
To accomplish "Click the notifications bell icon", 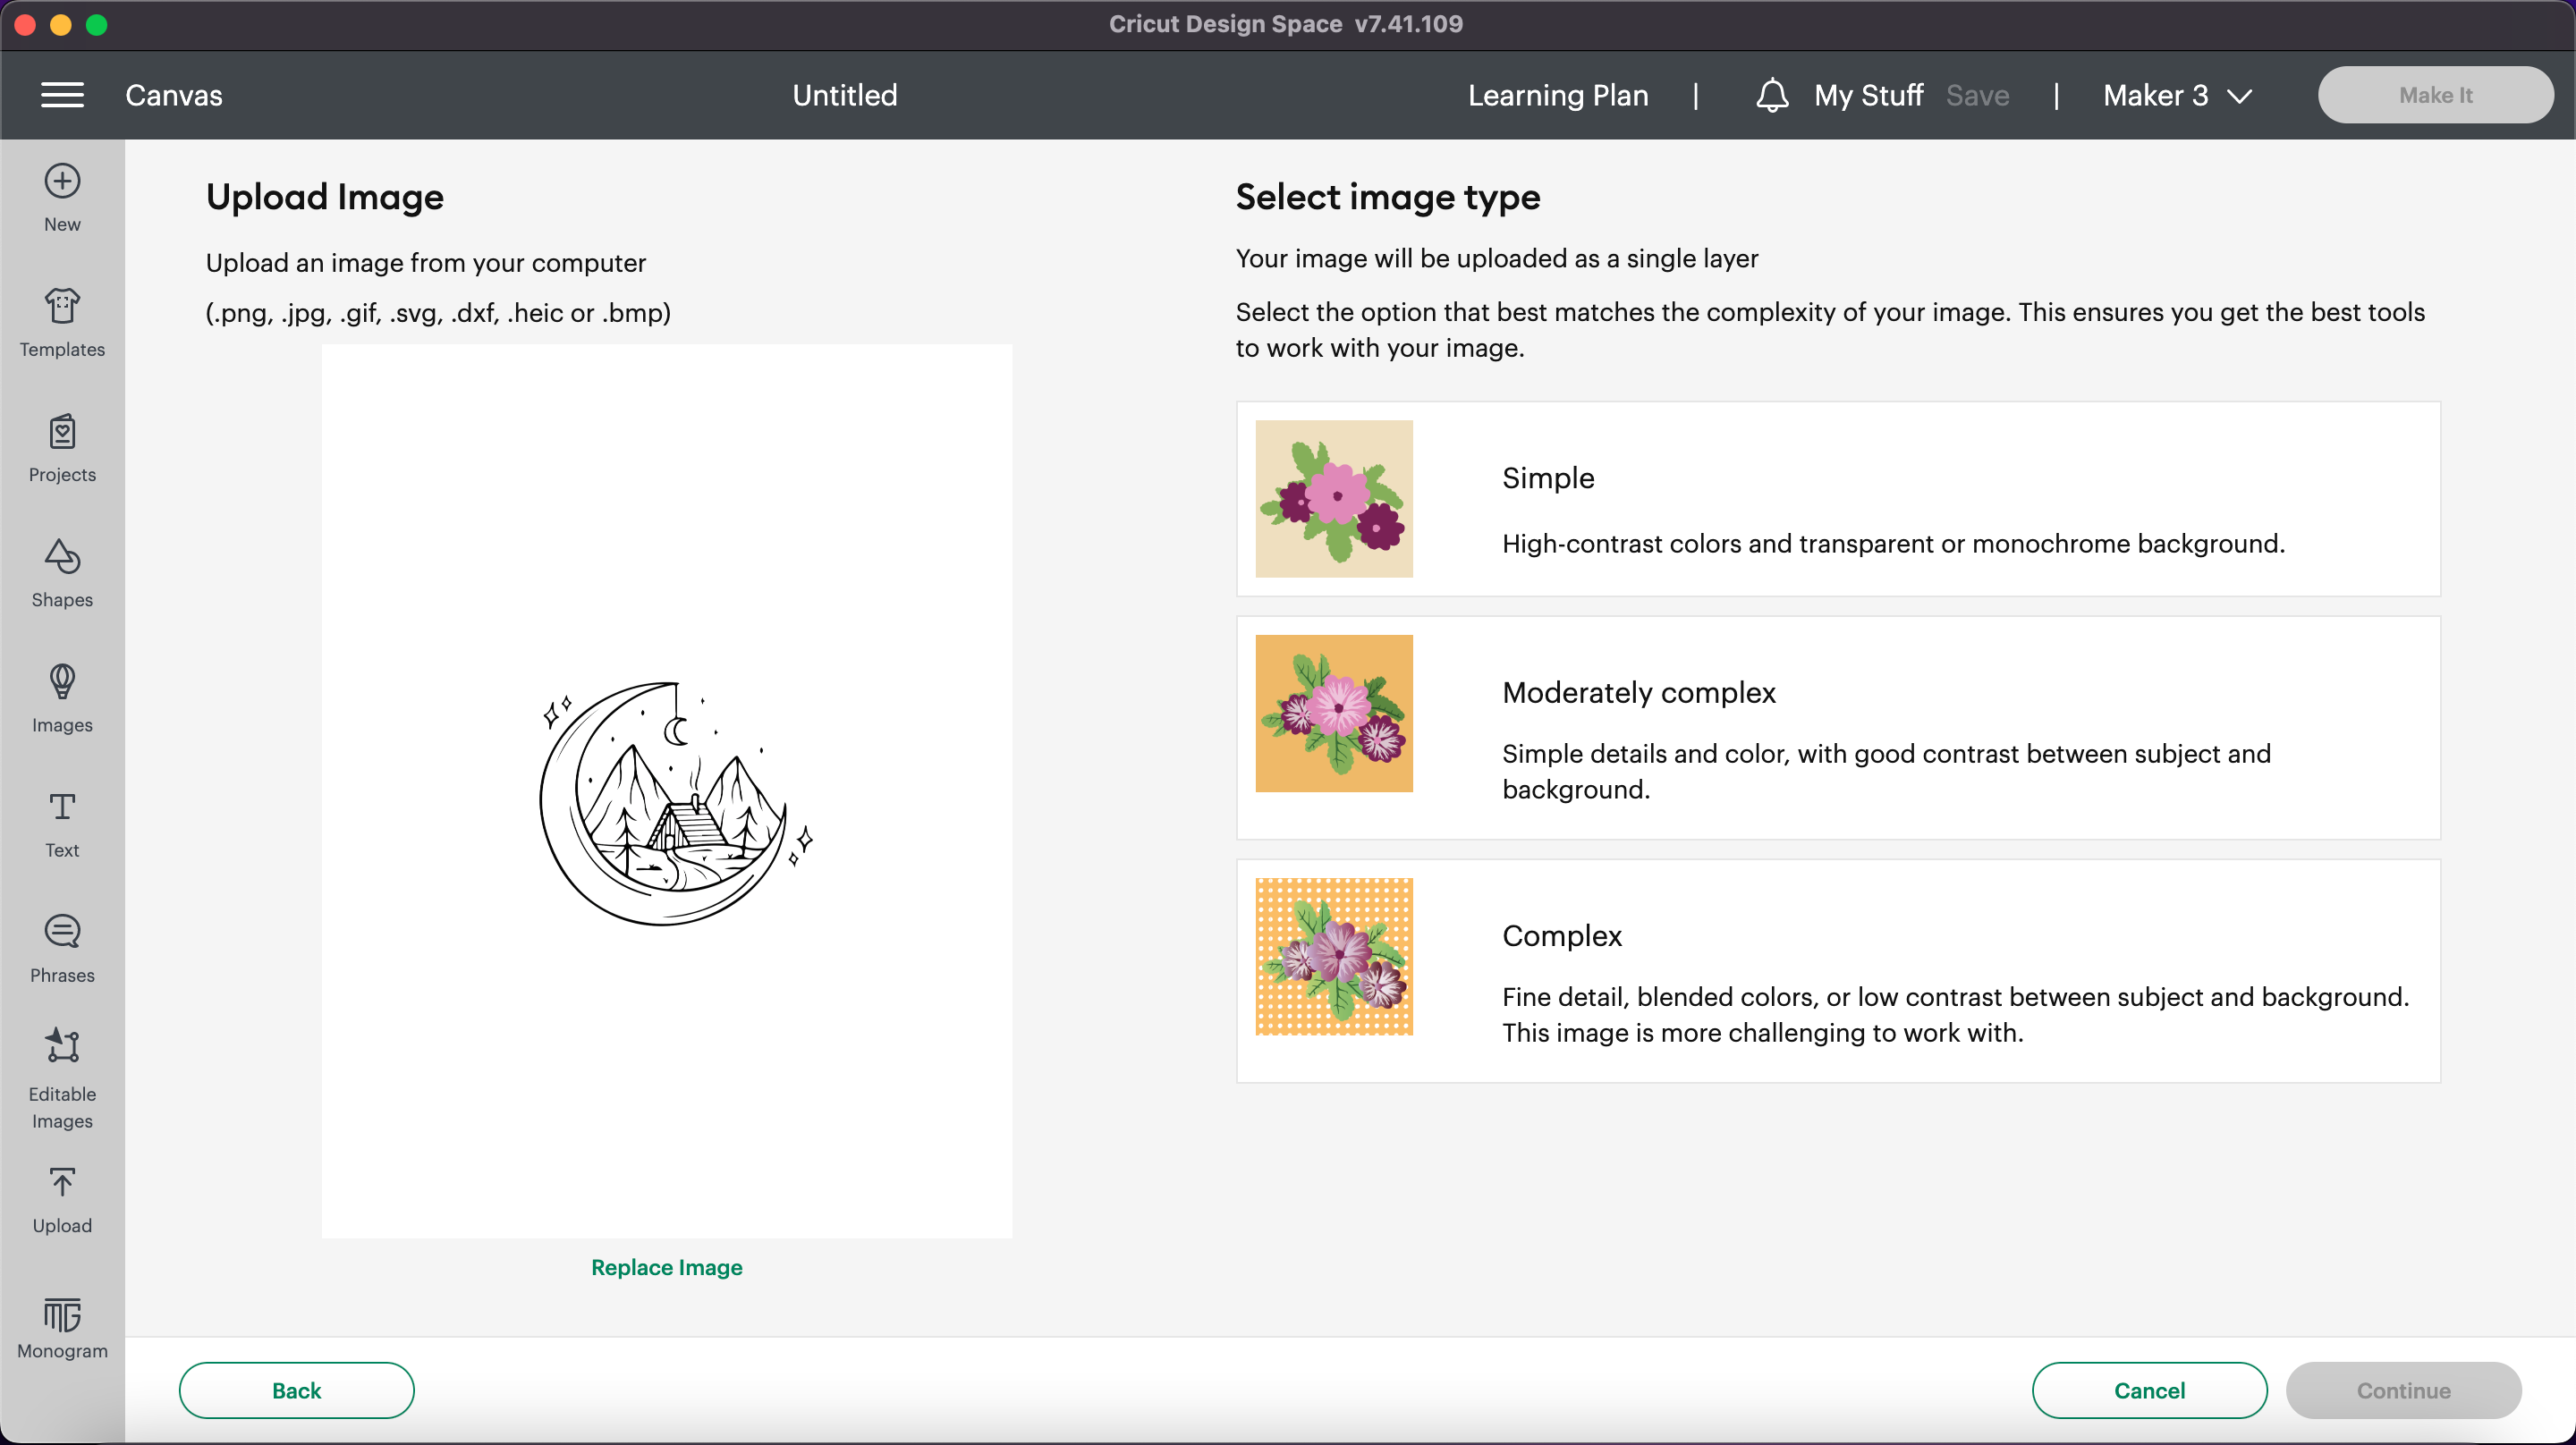I will (x=1771, y=95).
